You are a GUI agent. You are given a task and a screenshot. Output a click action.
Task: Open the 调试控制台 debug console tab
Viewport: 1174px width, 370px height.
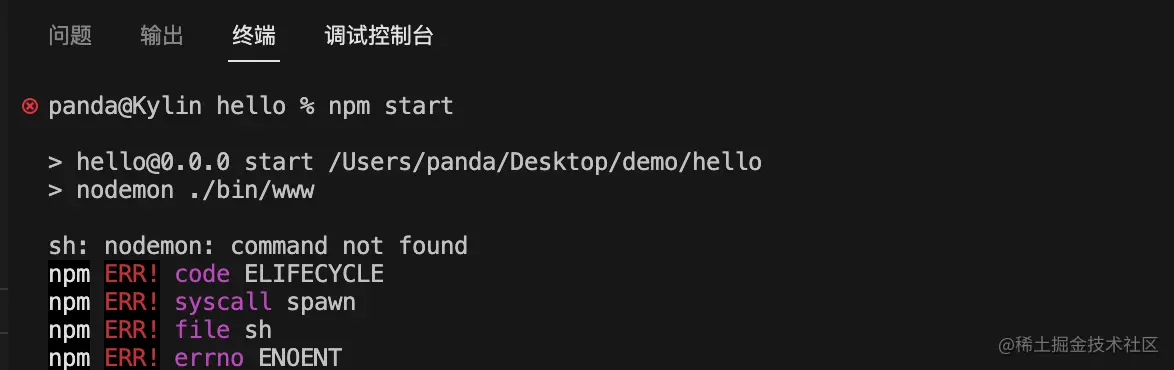click(x=379, y=35)
